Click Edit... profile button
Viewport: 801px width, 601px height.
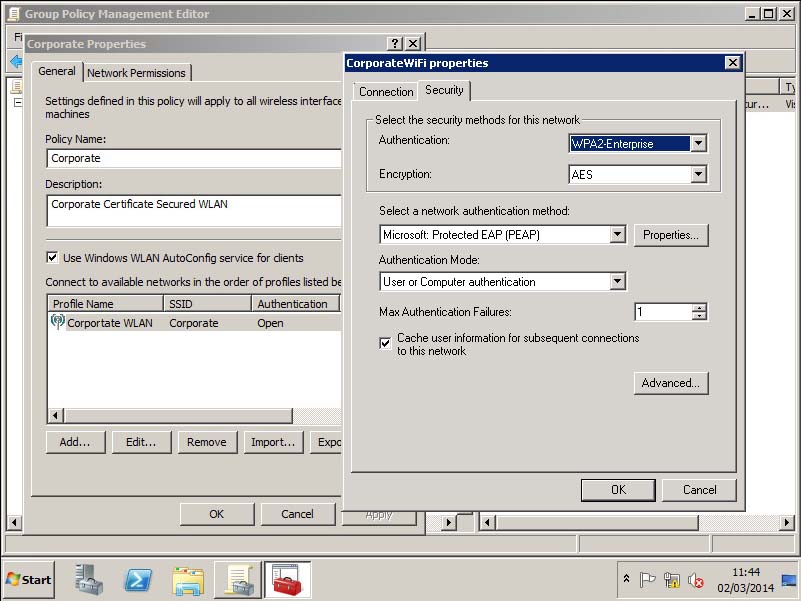[141, 442]
